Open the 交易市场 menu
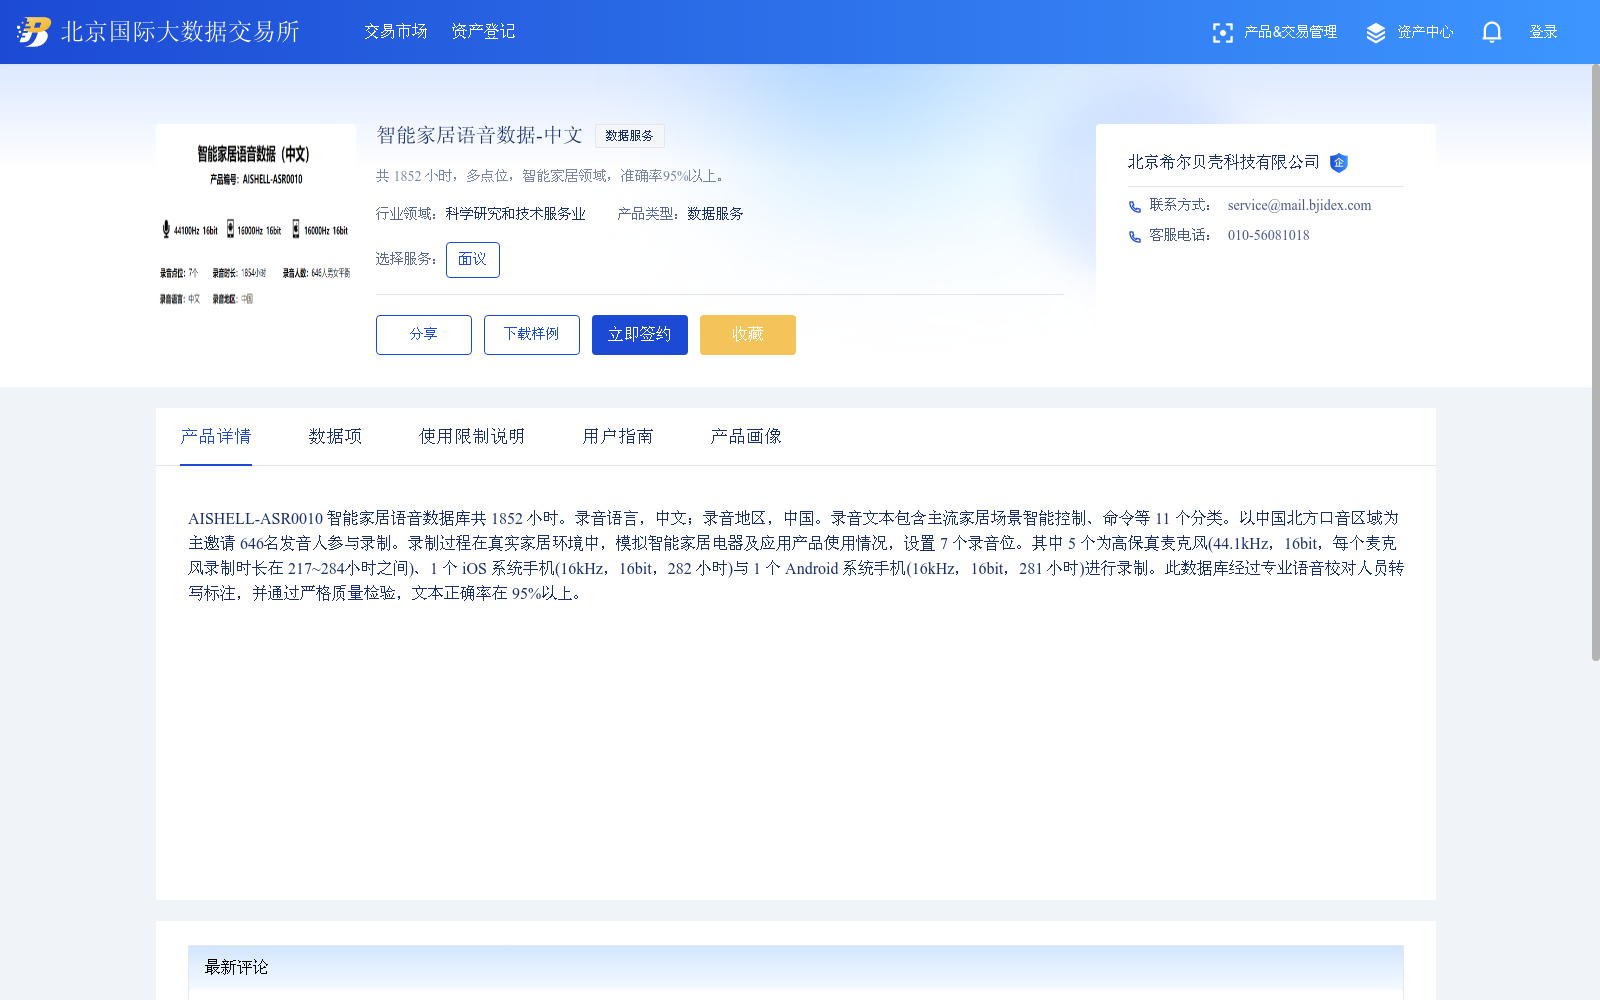 (395, 32)
